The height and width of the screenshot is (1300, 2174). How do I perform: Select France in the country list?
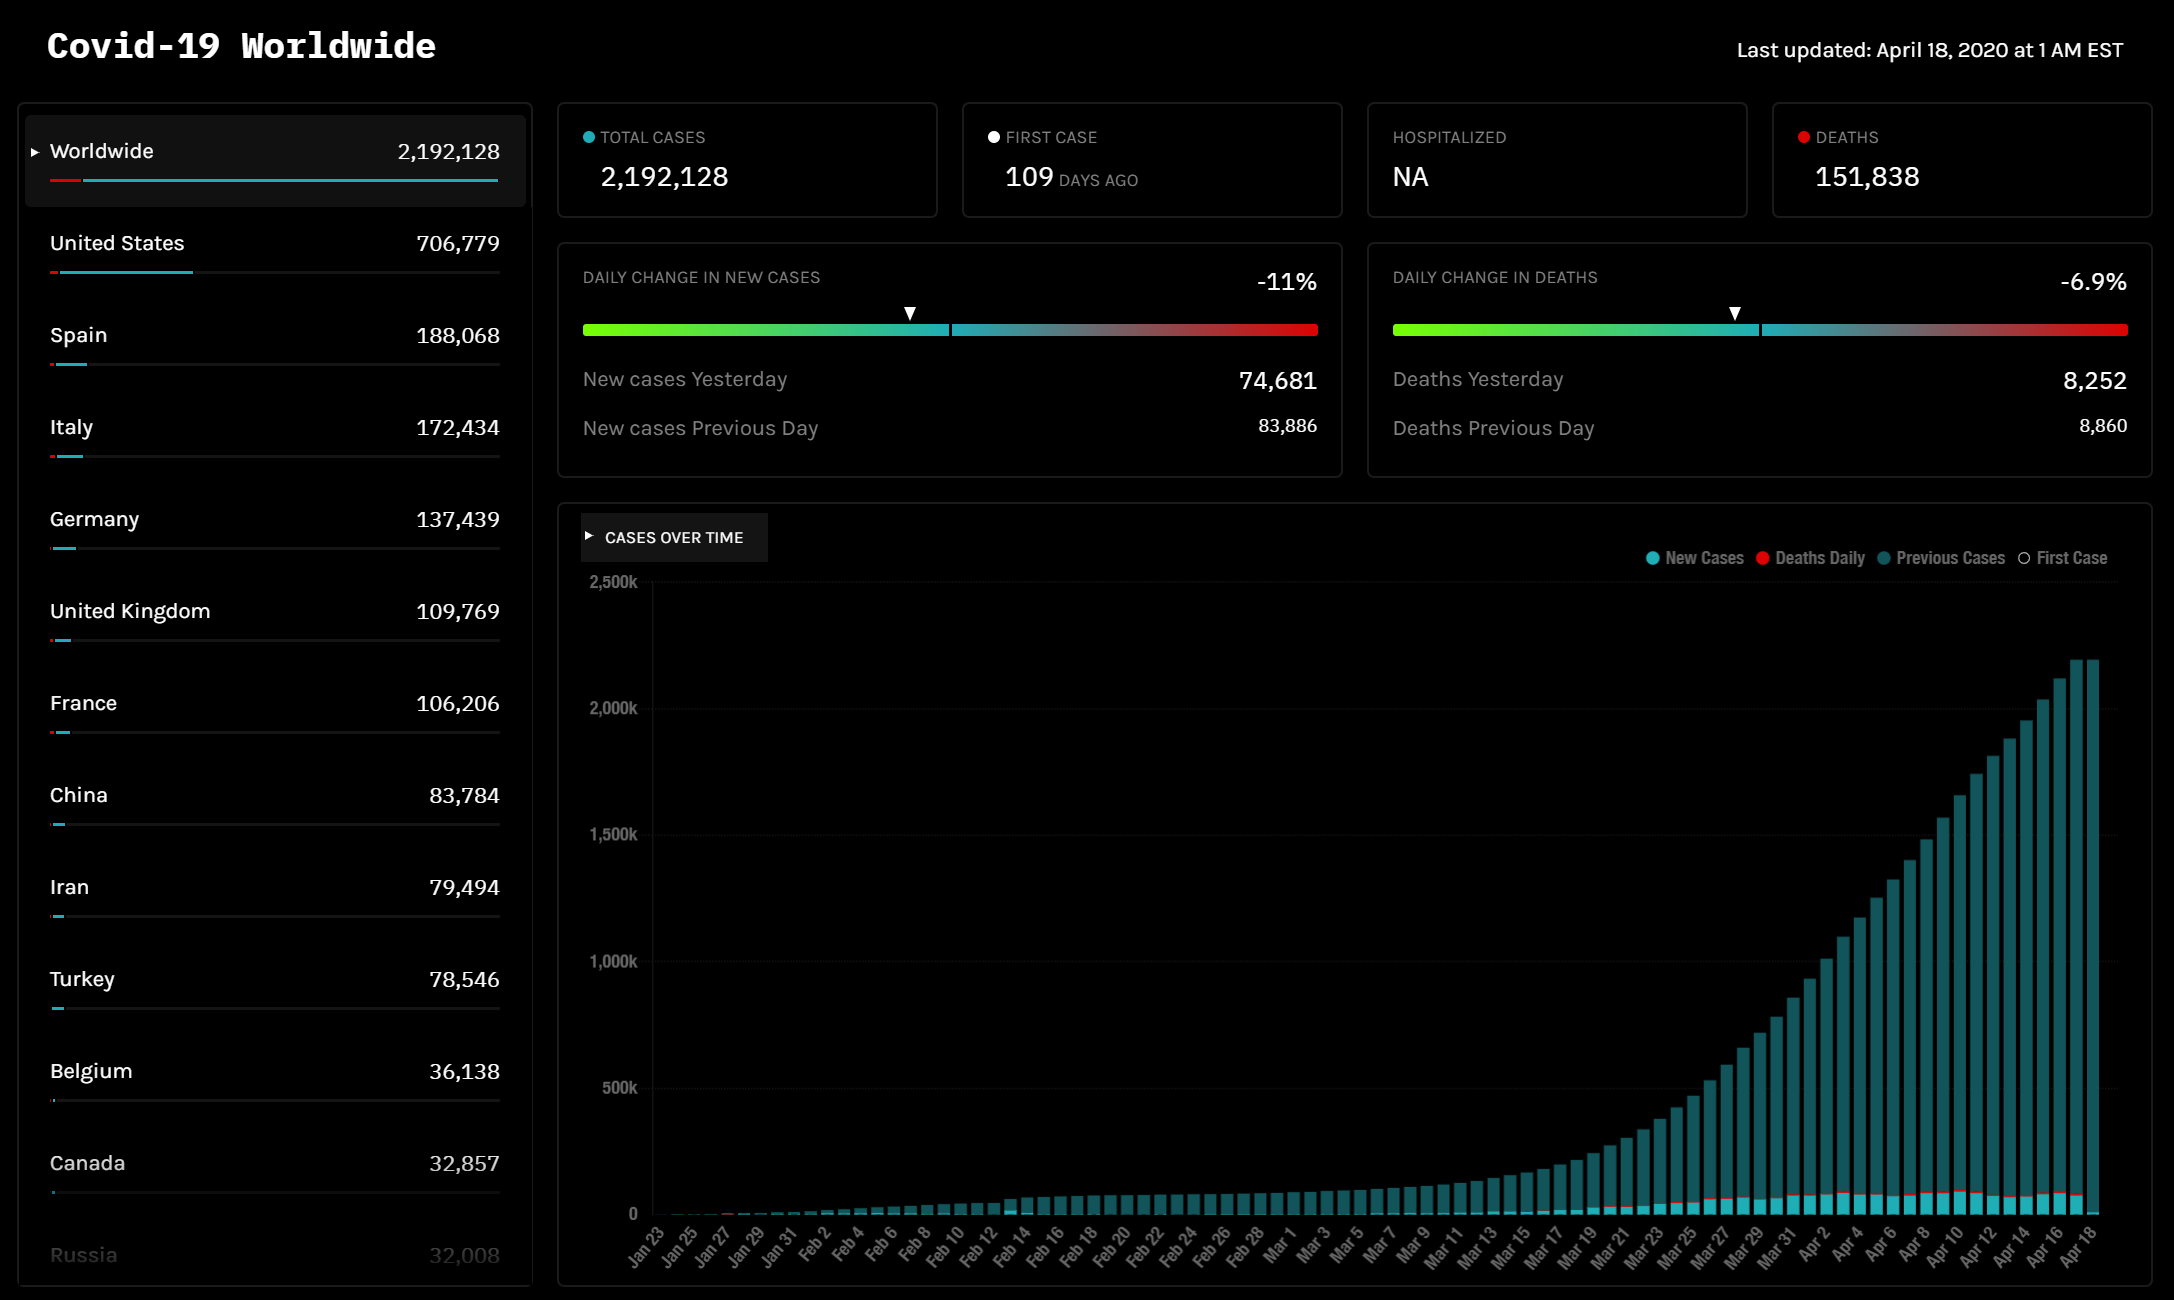coord(275,713)
